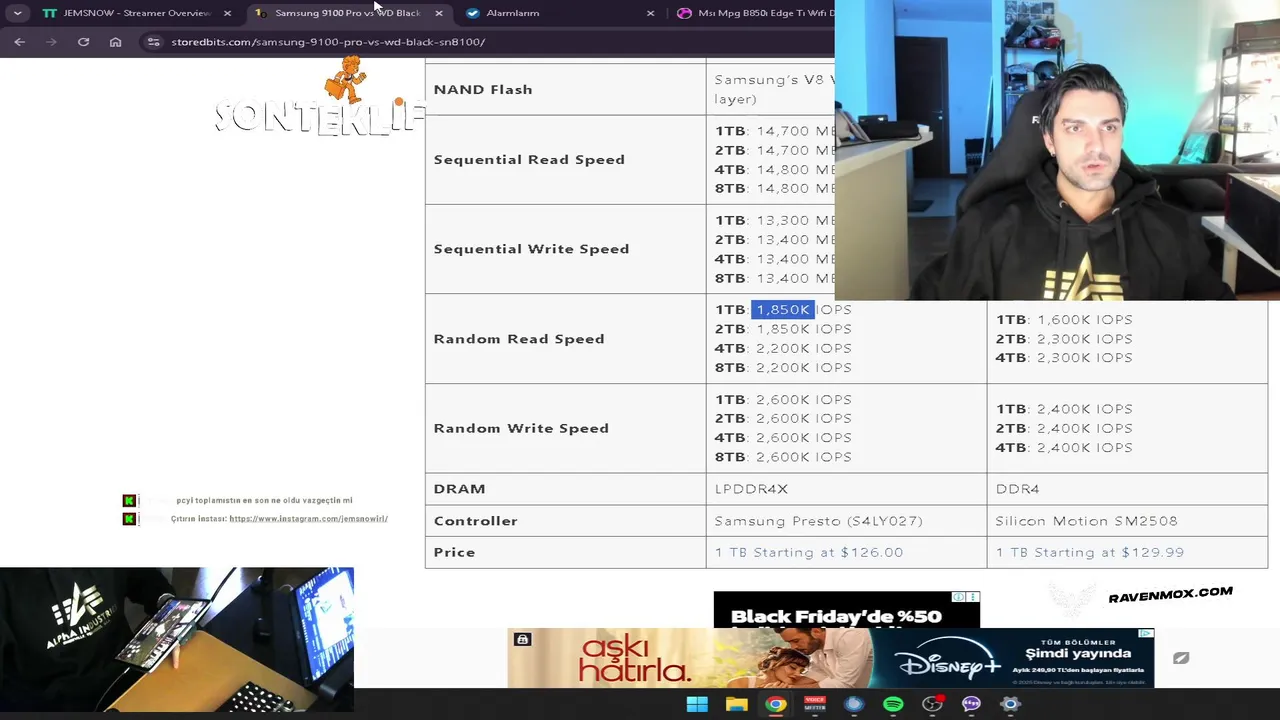Click the chat message about pcyi toplamıstın
This screenshot has height=720, width=1280.
[x=264, y=500]
